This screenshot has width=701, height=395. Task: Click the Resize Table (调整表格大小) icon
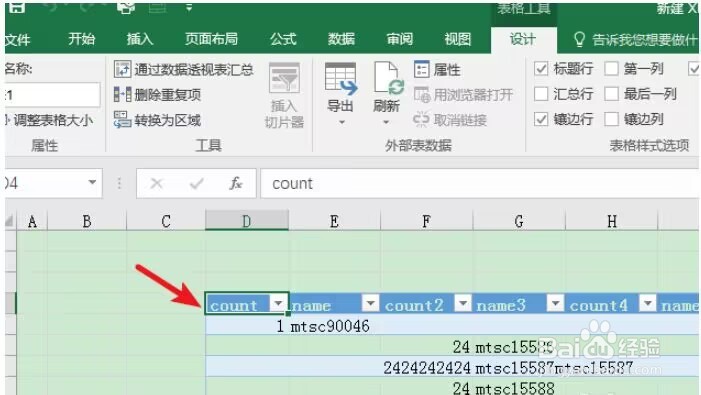[x=8, y=120]
